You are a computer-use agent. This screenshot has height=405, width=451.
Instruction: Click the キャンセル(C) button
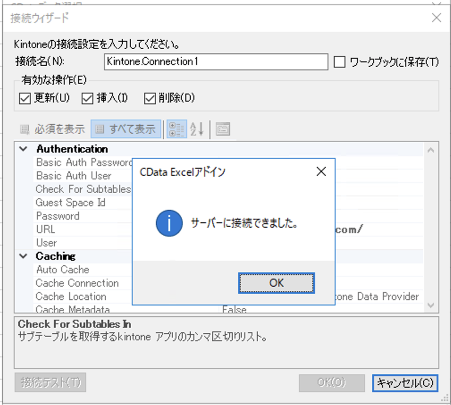tap(405, 383)
